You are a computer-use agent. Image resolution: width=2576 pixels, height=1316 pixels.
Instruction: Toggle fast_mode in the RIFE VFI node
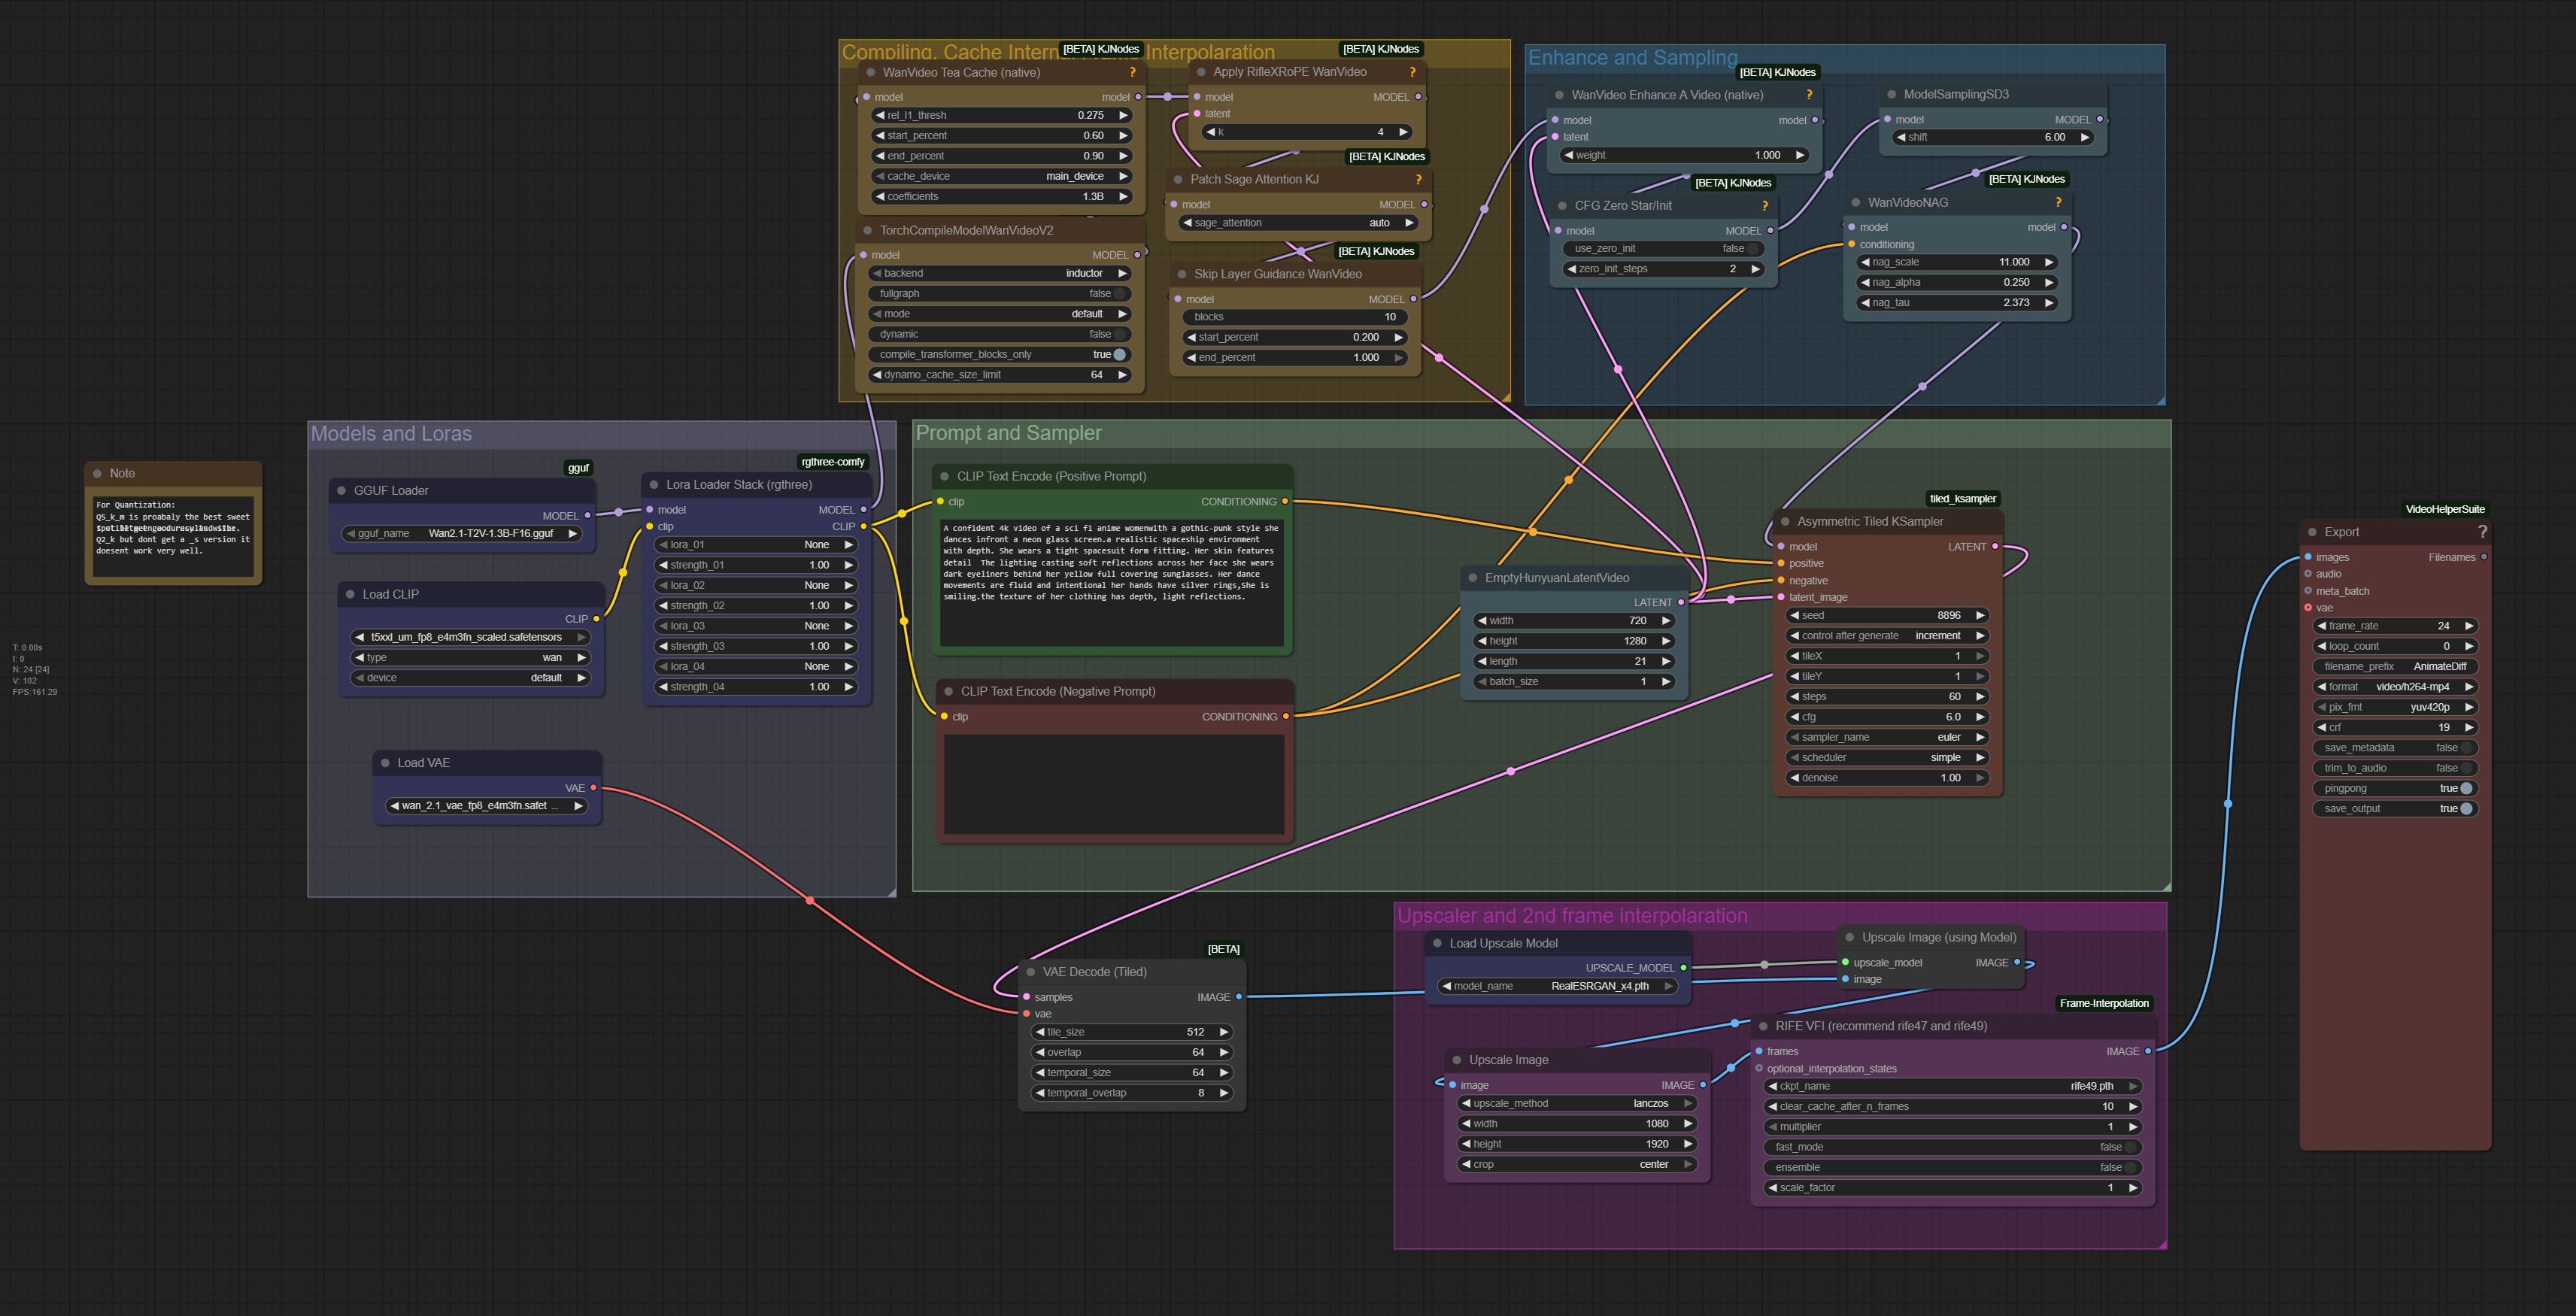coord(2129,1147)
